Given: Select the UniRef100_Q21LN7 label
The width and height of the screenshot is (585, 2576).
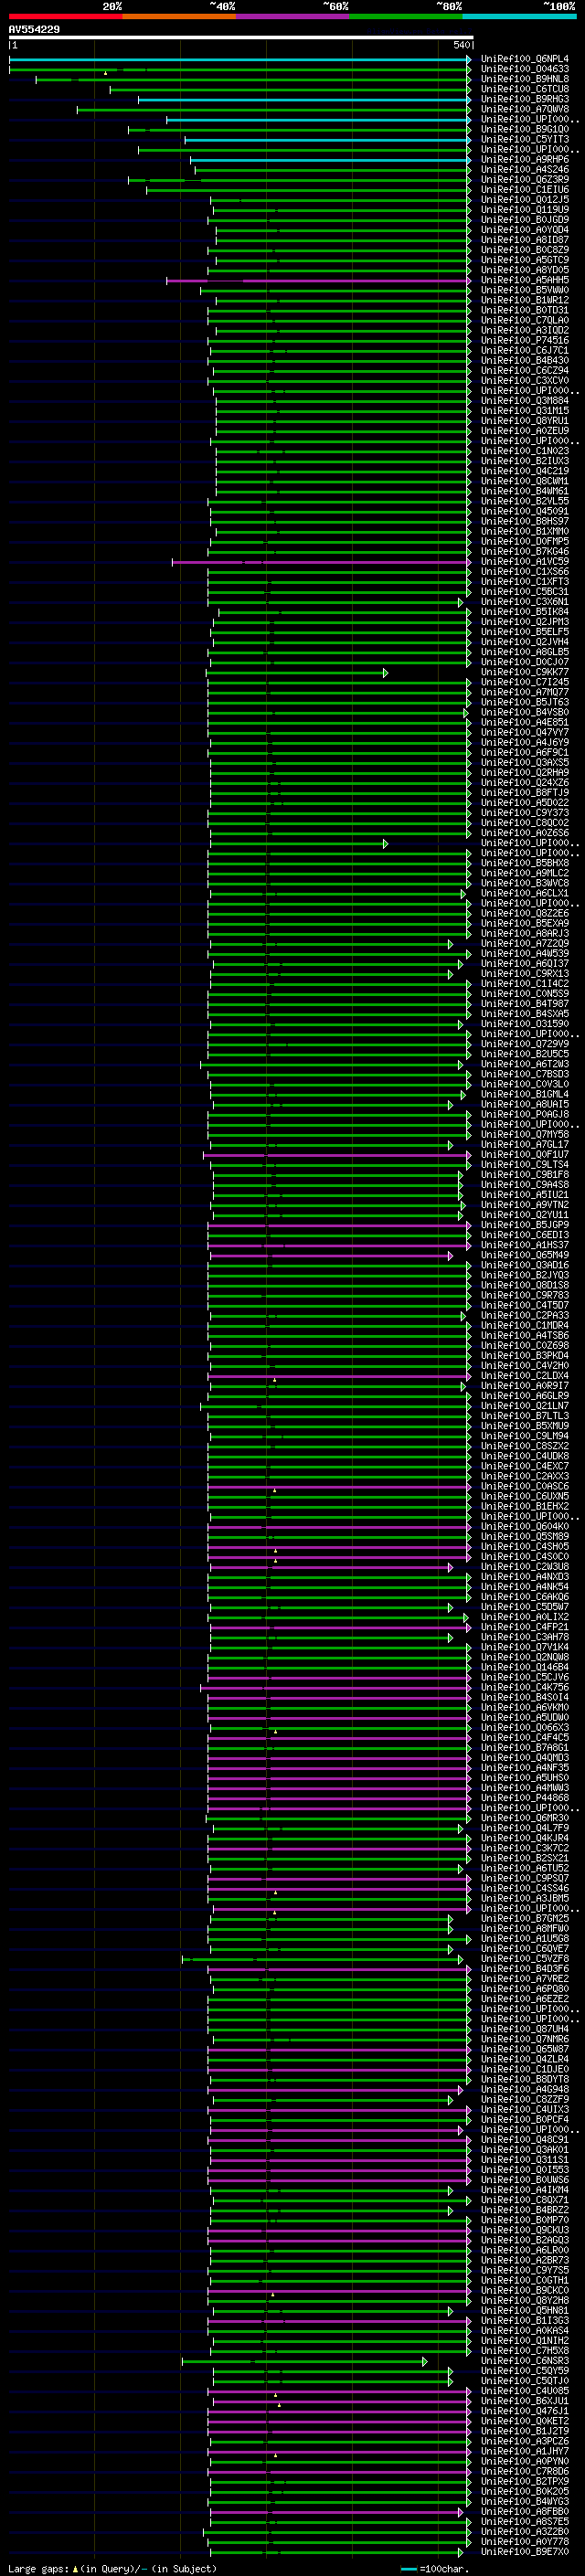Looking at the screenshot, I should point(524,1405).
